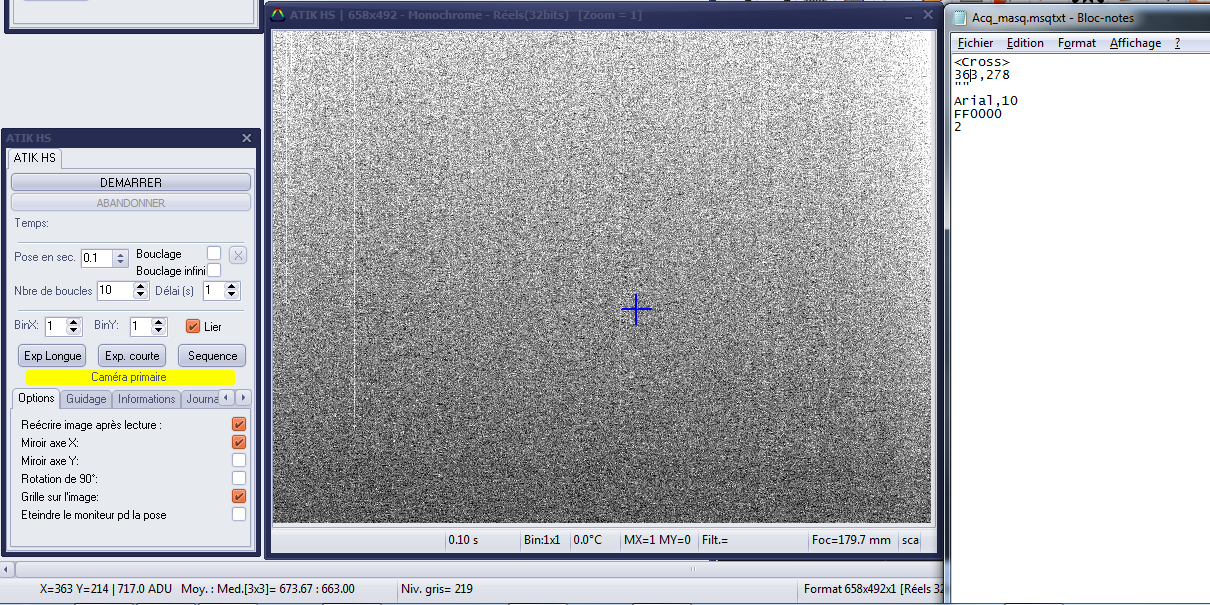Open the Informations tab

(x=146, y=399)
